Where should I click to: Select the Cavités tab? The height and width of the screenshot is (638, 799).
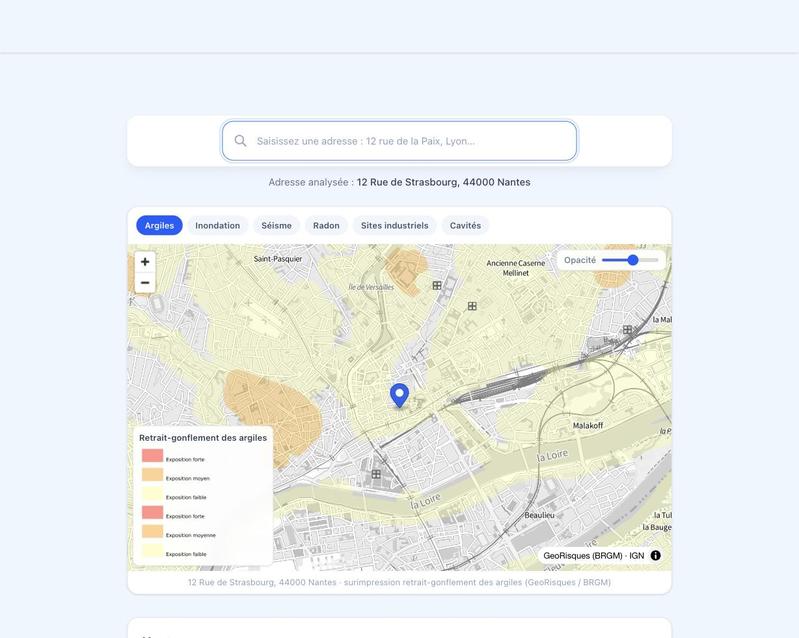coord(465,225)
